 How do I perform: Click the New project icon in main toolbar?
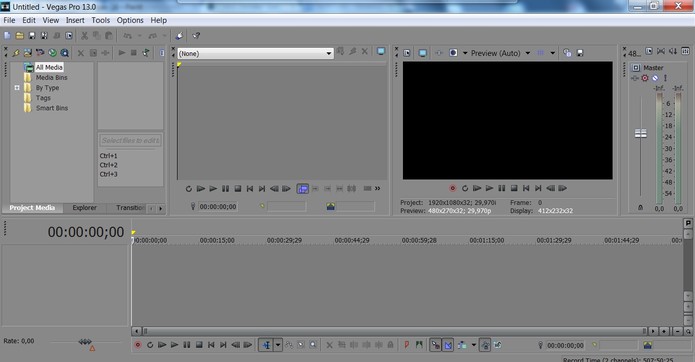pyautogui.click(x=7, y=35)
